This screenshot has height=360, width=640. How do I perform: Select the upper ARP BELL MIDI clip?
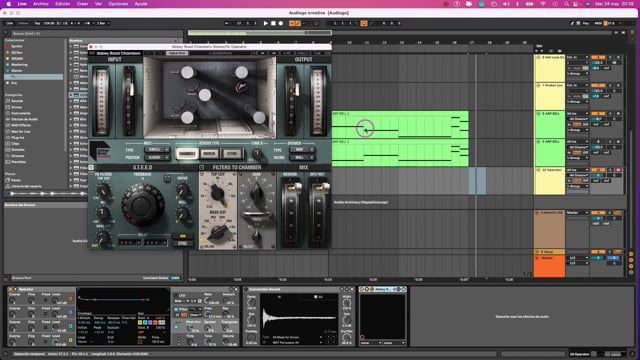tap(400, 124)
